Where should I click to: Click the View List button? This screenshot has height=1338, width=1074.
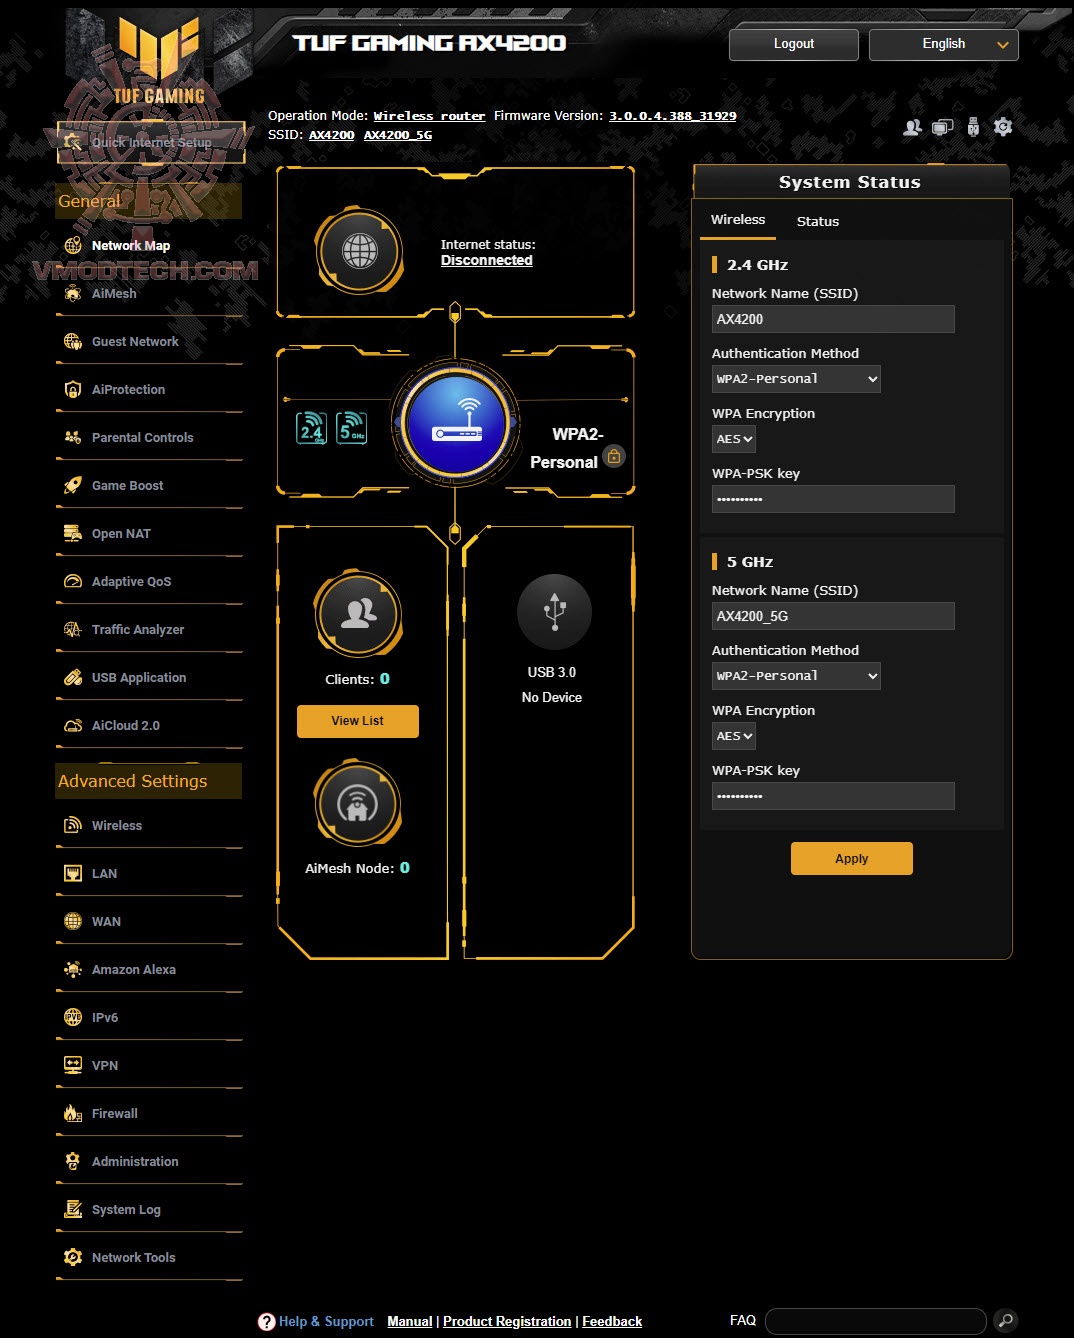click(358, 721)
